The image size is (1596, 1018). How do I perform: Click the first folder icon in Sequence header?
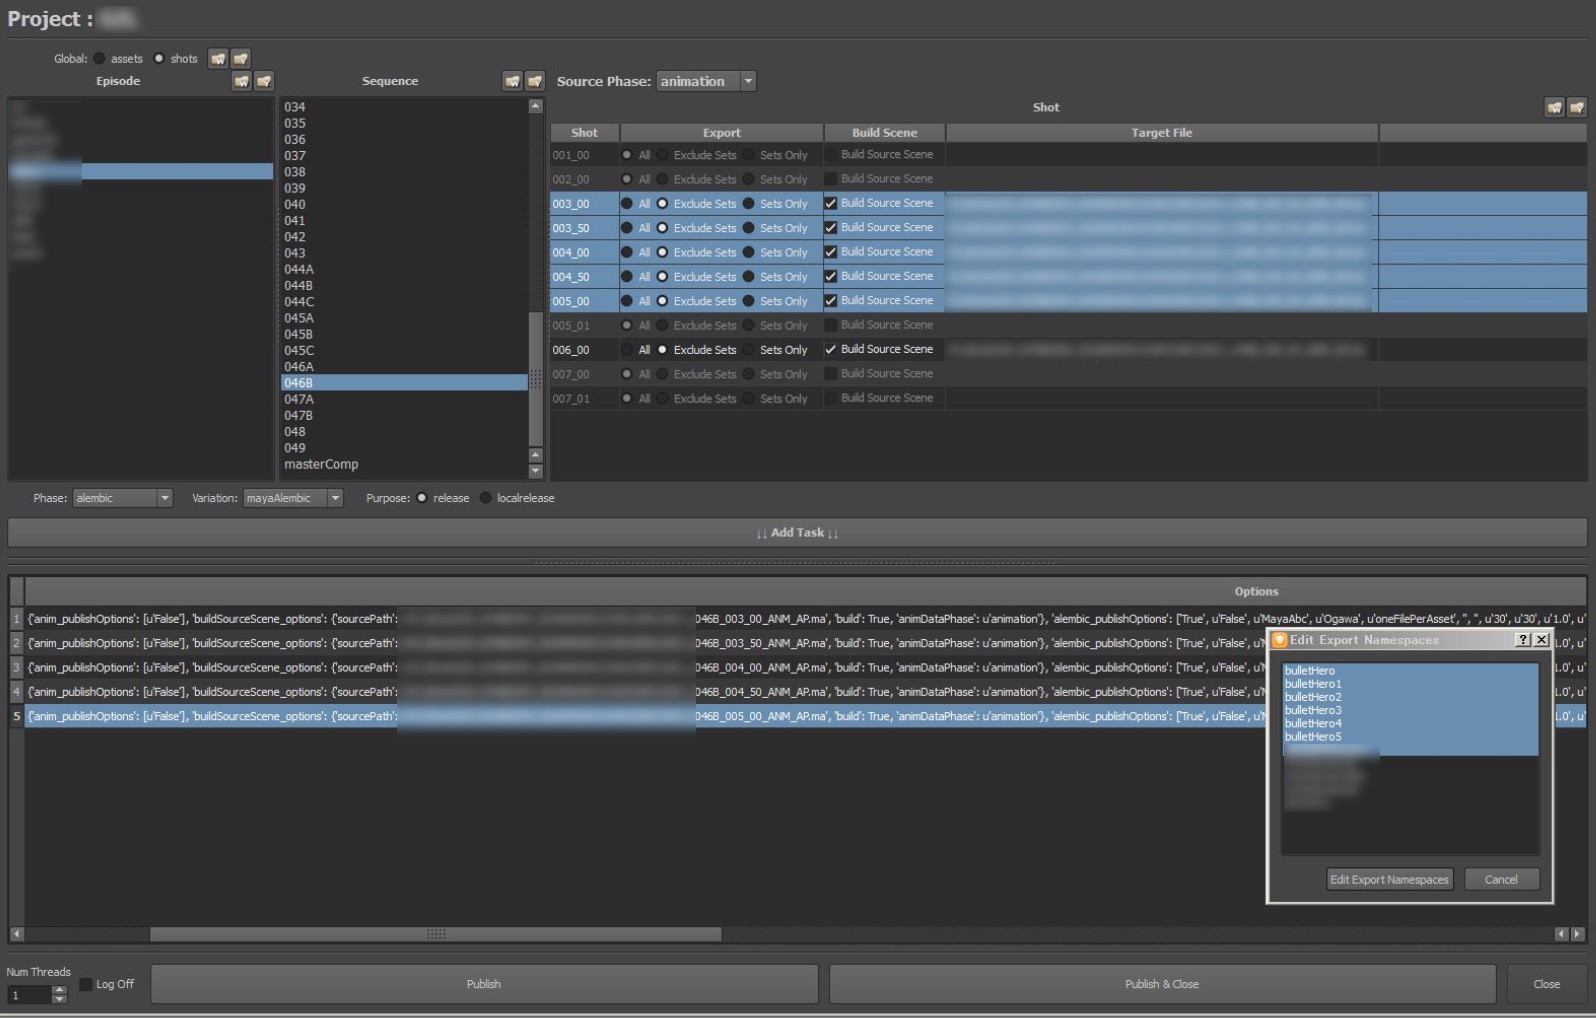point(512,81)
